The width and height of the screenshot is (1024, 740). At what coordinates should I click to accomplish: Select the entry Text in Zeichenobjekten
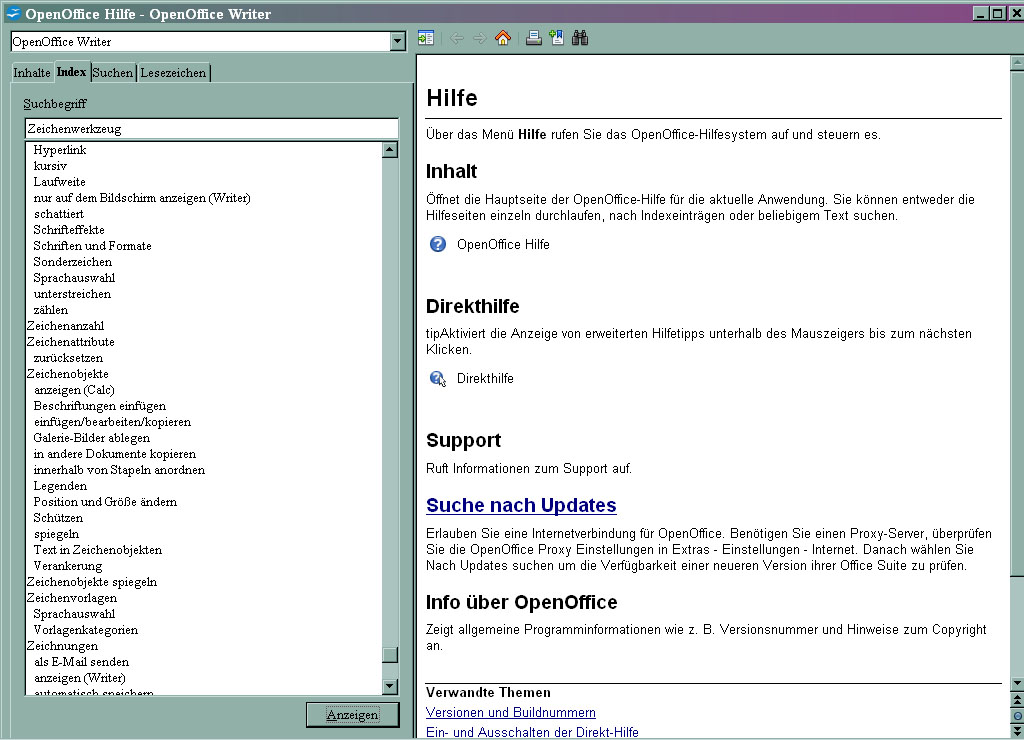pos(98,550)
